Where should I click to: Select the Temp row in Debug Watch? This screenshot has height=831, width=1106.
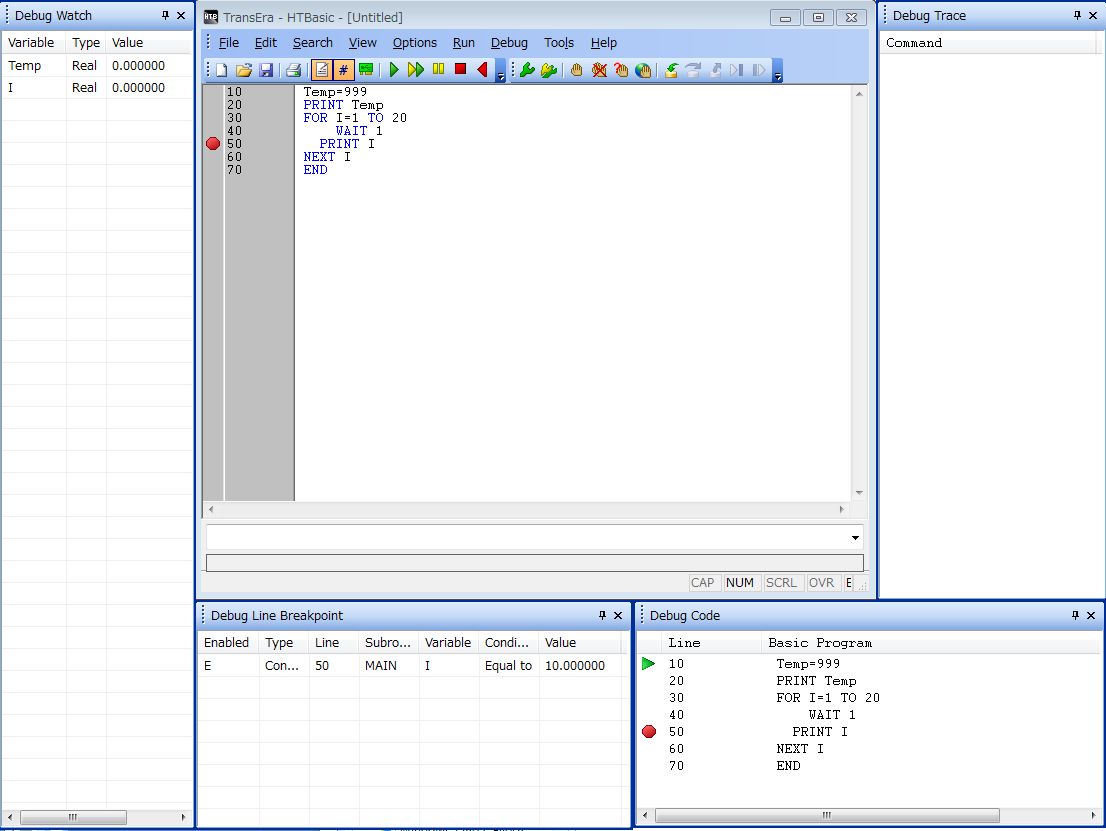click(x=97, y=66)
